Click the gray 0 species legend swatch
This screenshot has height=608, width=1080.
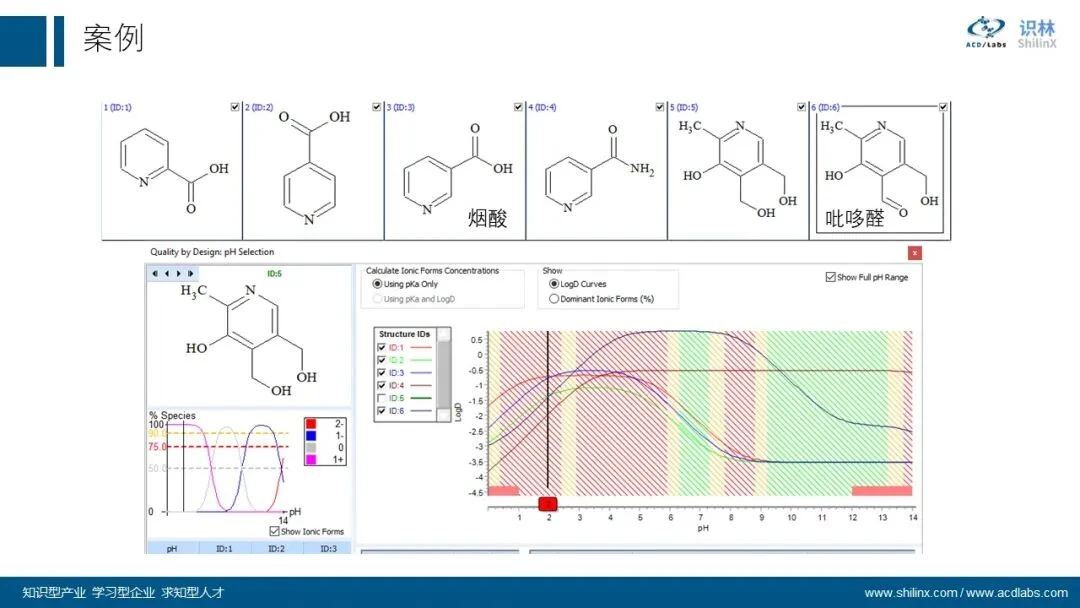(311, 447)
